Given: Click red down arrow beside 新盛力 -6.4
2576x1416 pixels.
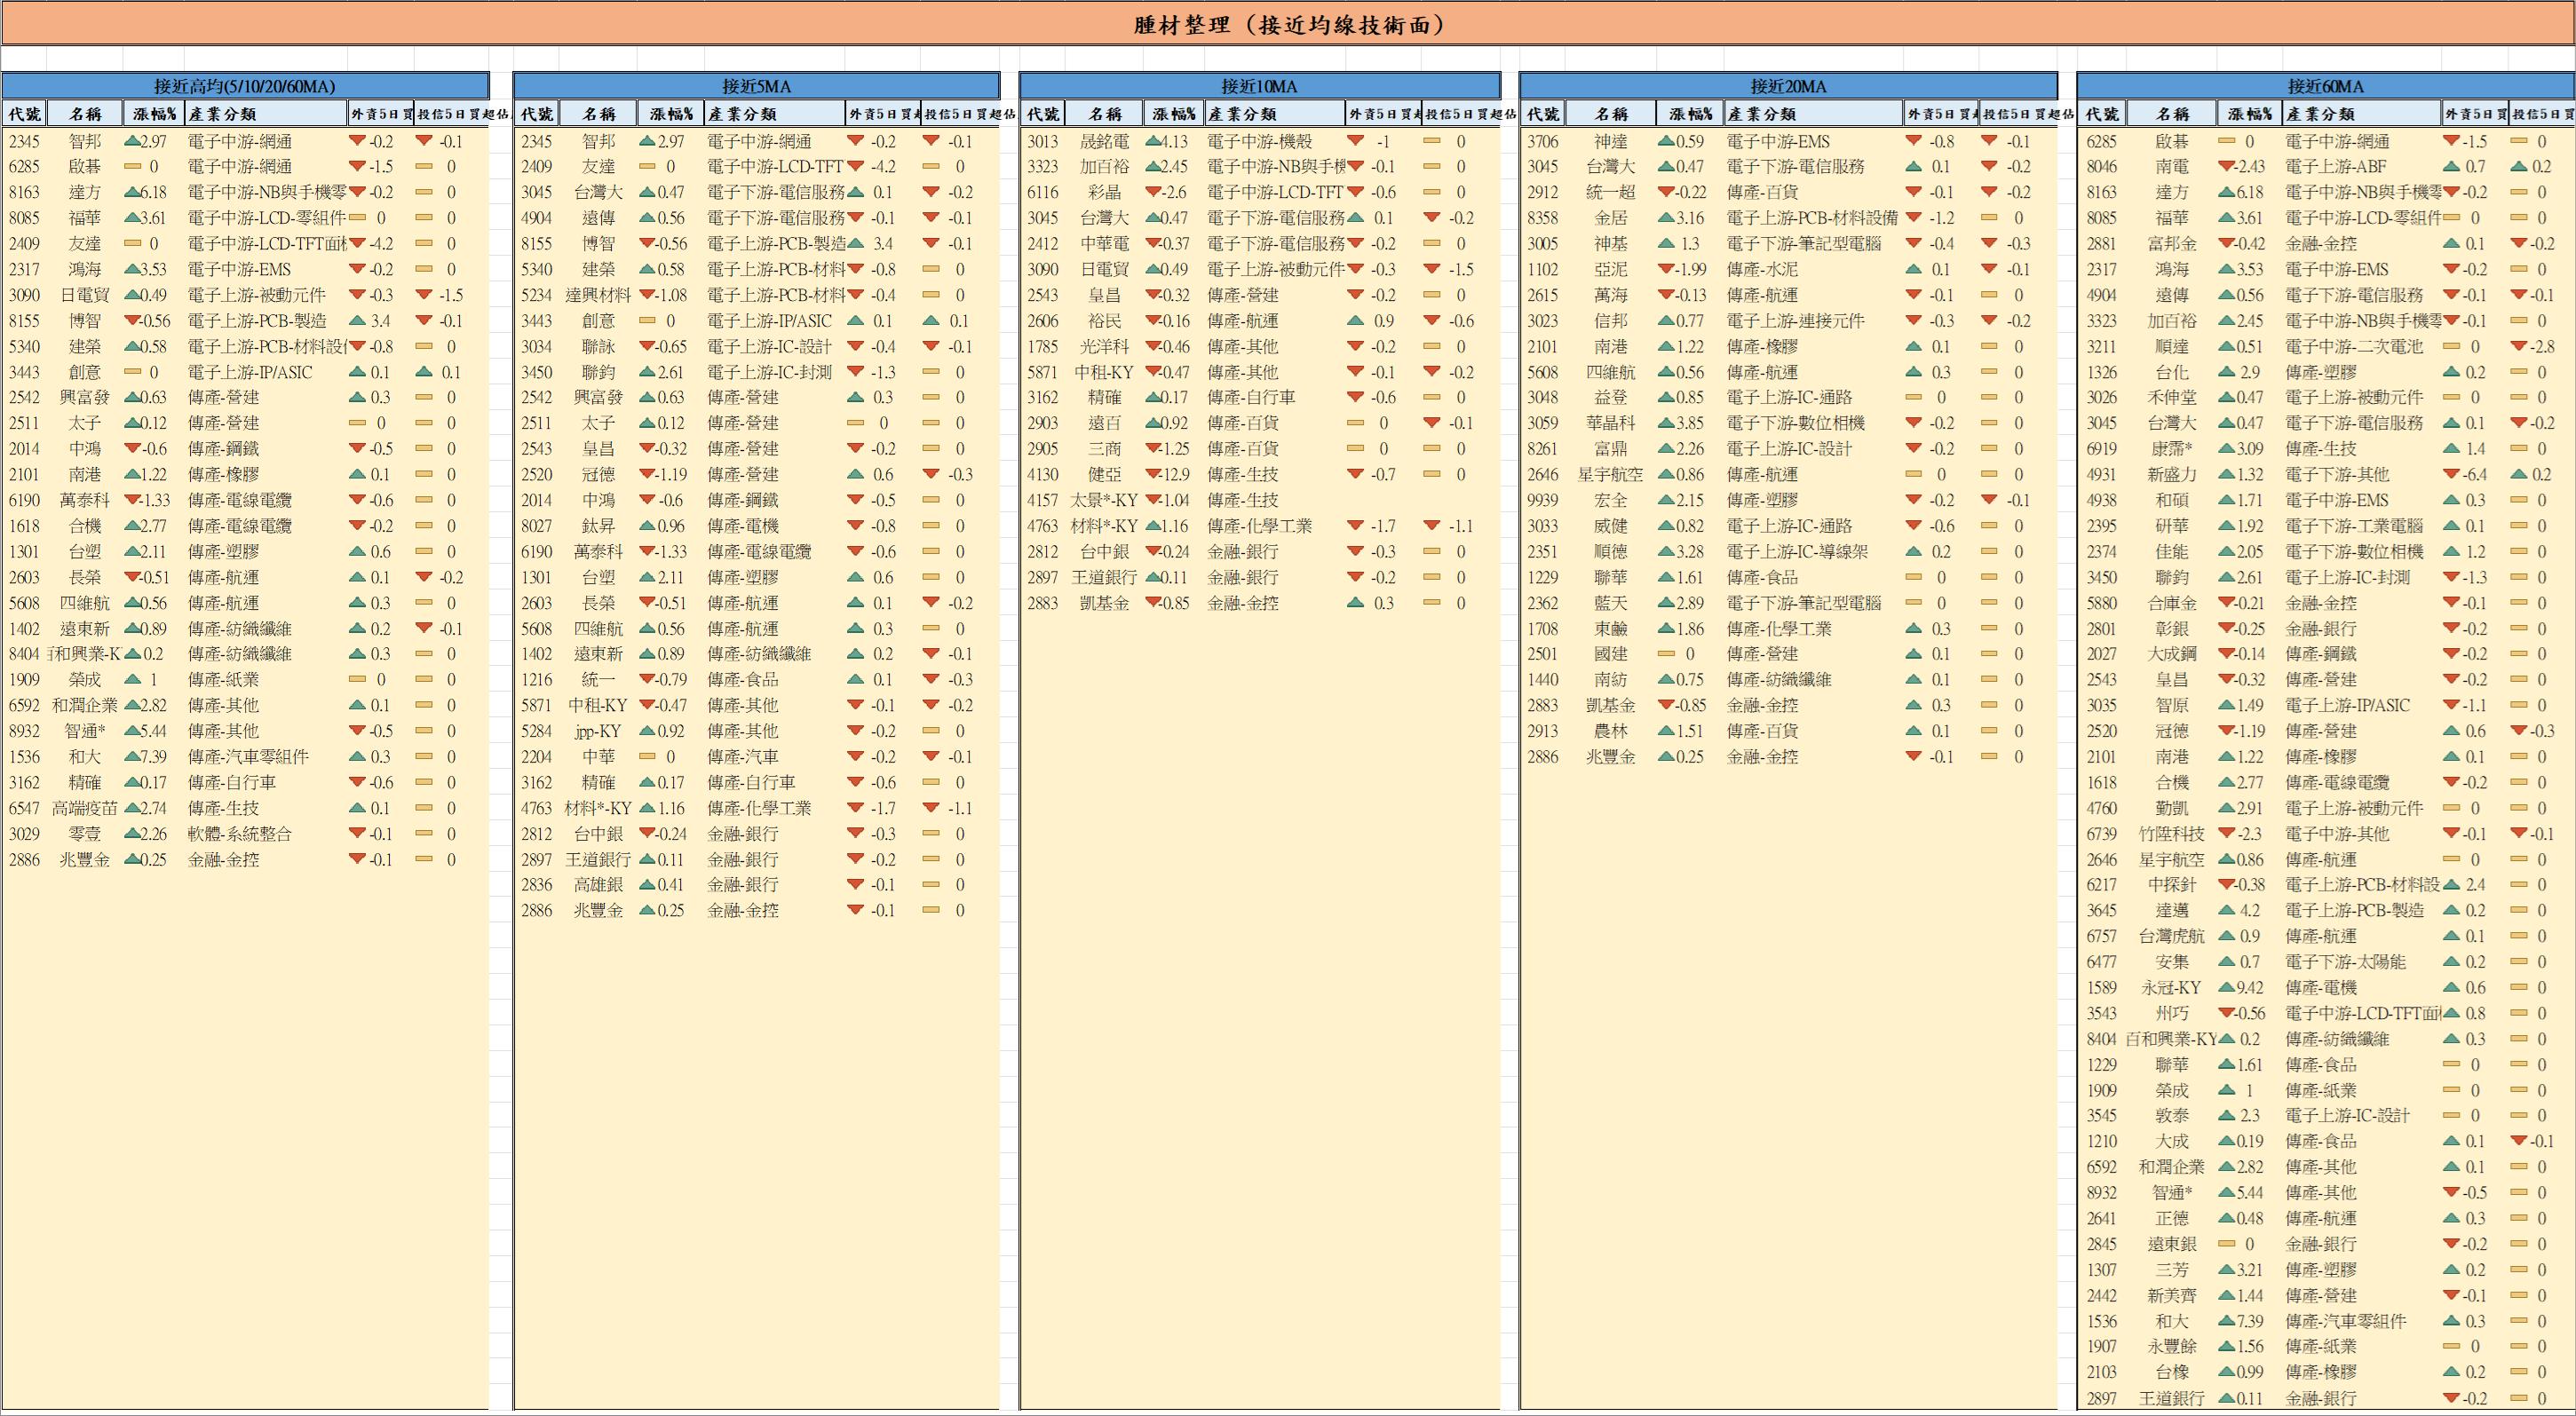Looking at the screenshot, I should pos(2451,474).
